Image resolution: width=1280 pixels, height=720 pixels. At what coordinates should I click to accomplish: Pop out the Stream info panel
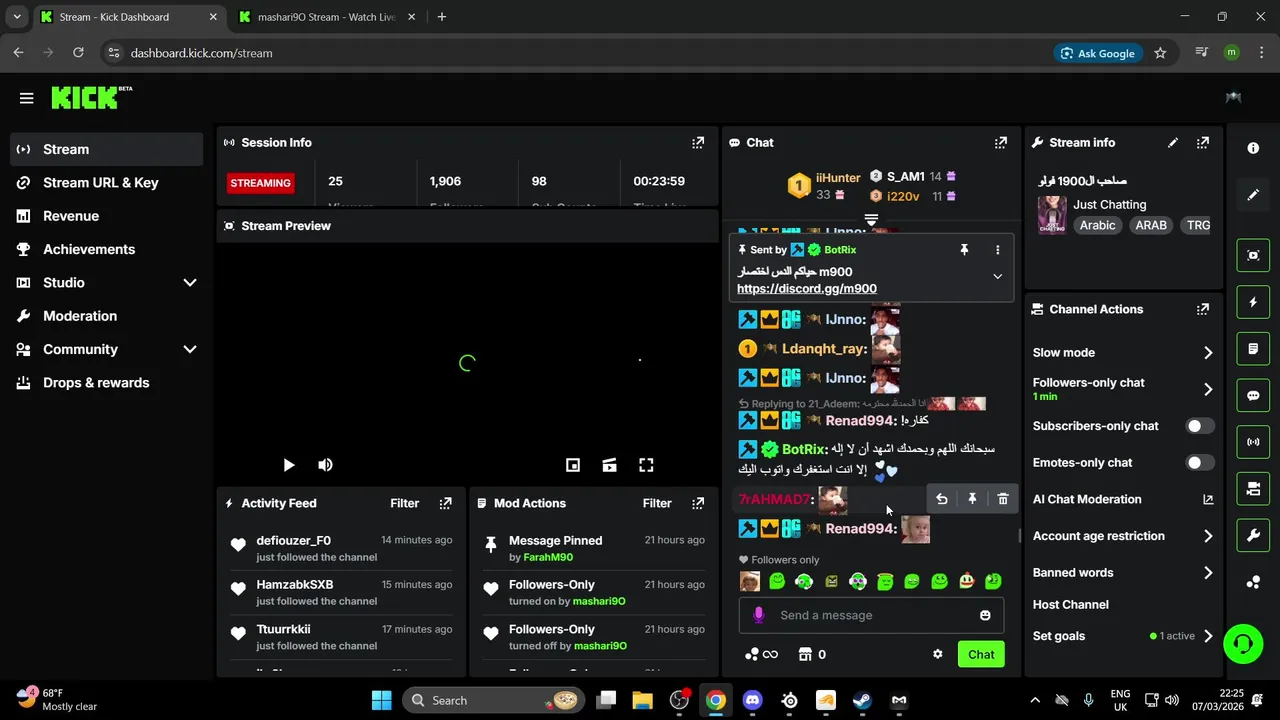pyautogui.click(x=1203, y=143)
